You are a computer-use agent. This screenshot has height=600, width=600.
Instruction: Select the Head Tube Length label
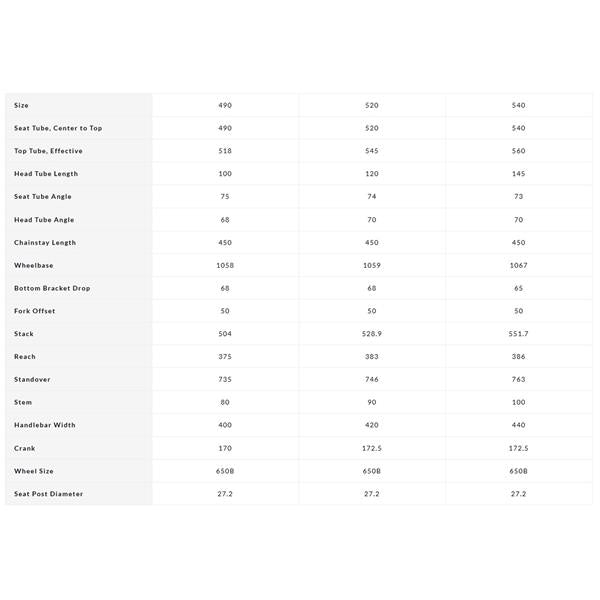(x=46, y=174)
